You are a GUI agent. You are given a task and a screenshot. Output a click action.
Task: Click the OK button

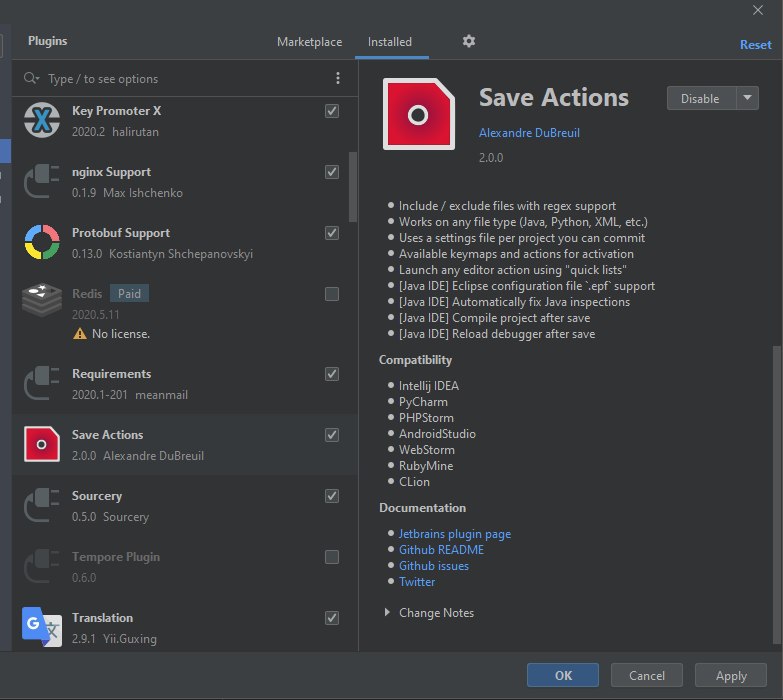[x=563, y=675]
